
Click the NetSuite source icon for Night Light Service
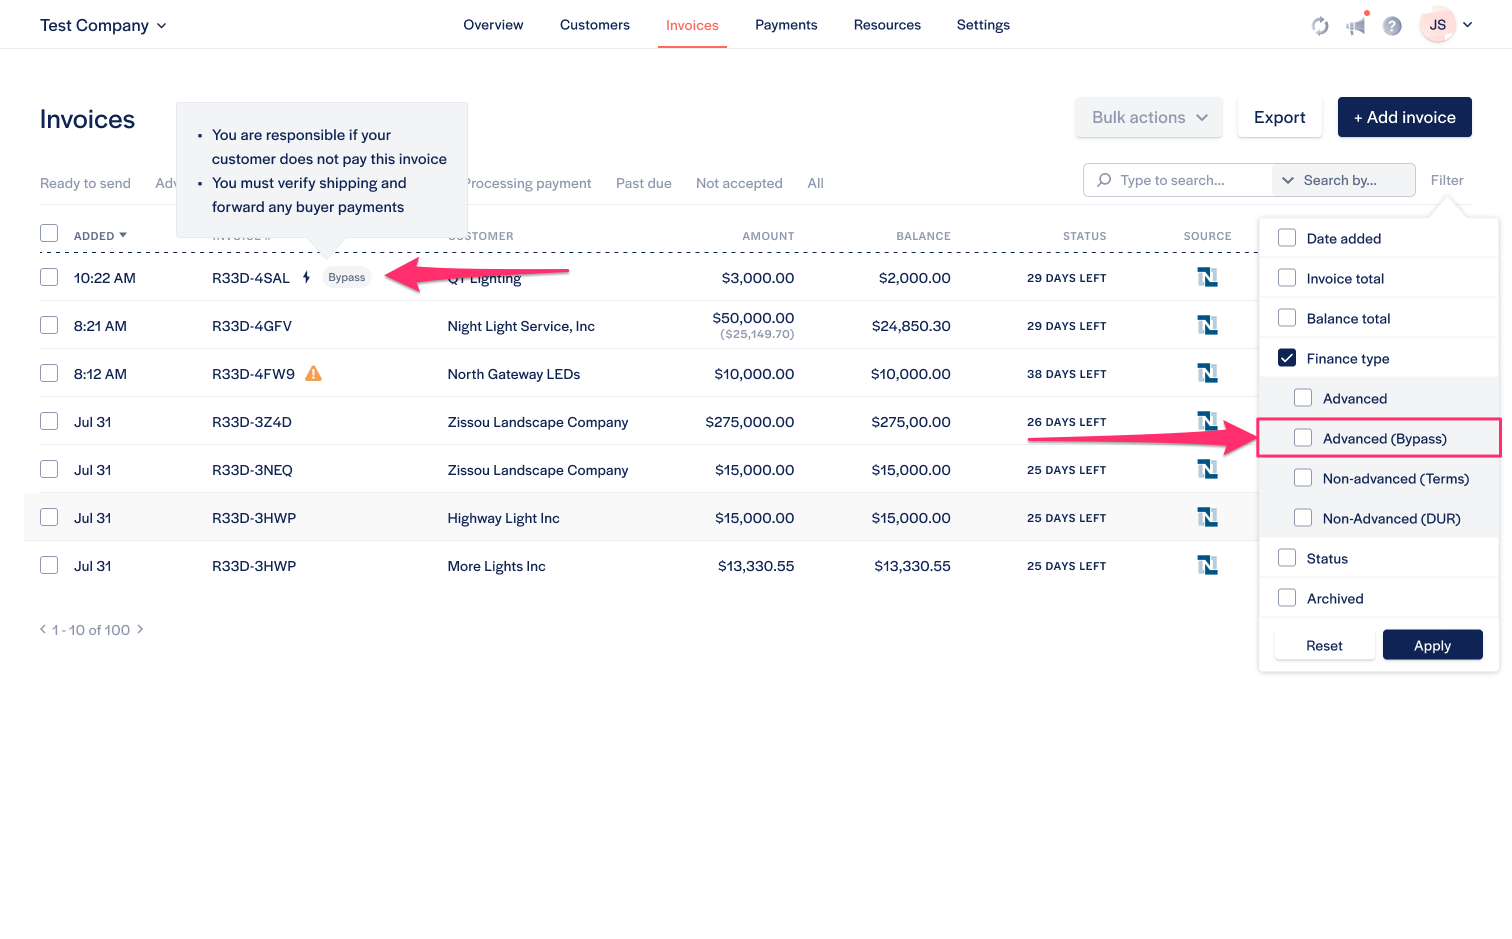pos(1207,324)
